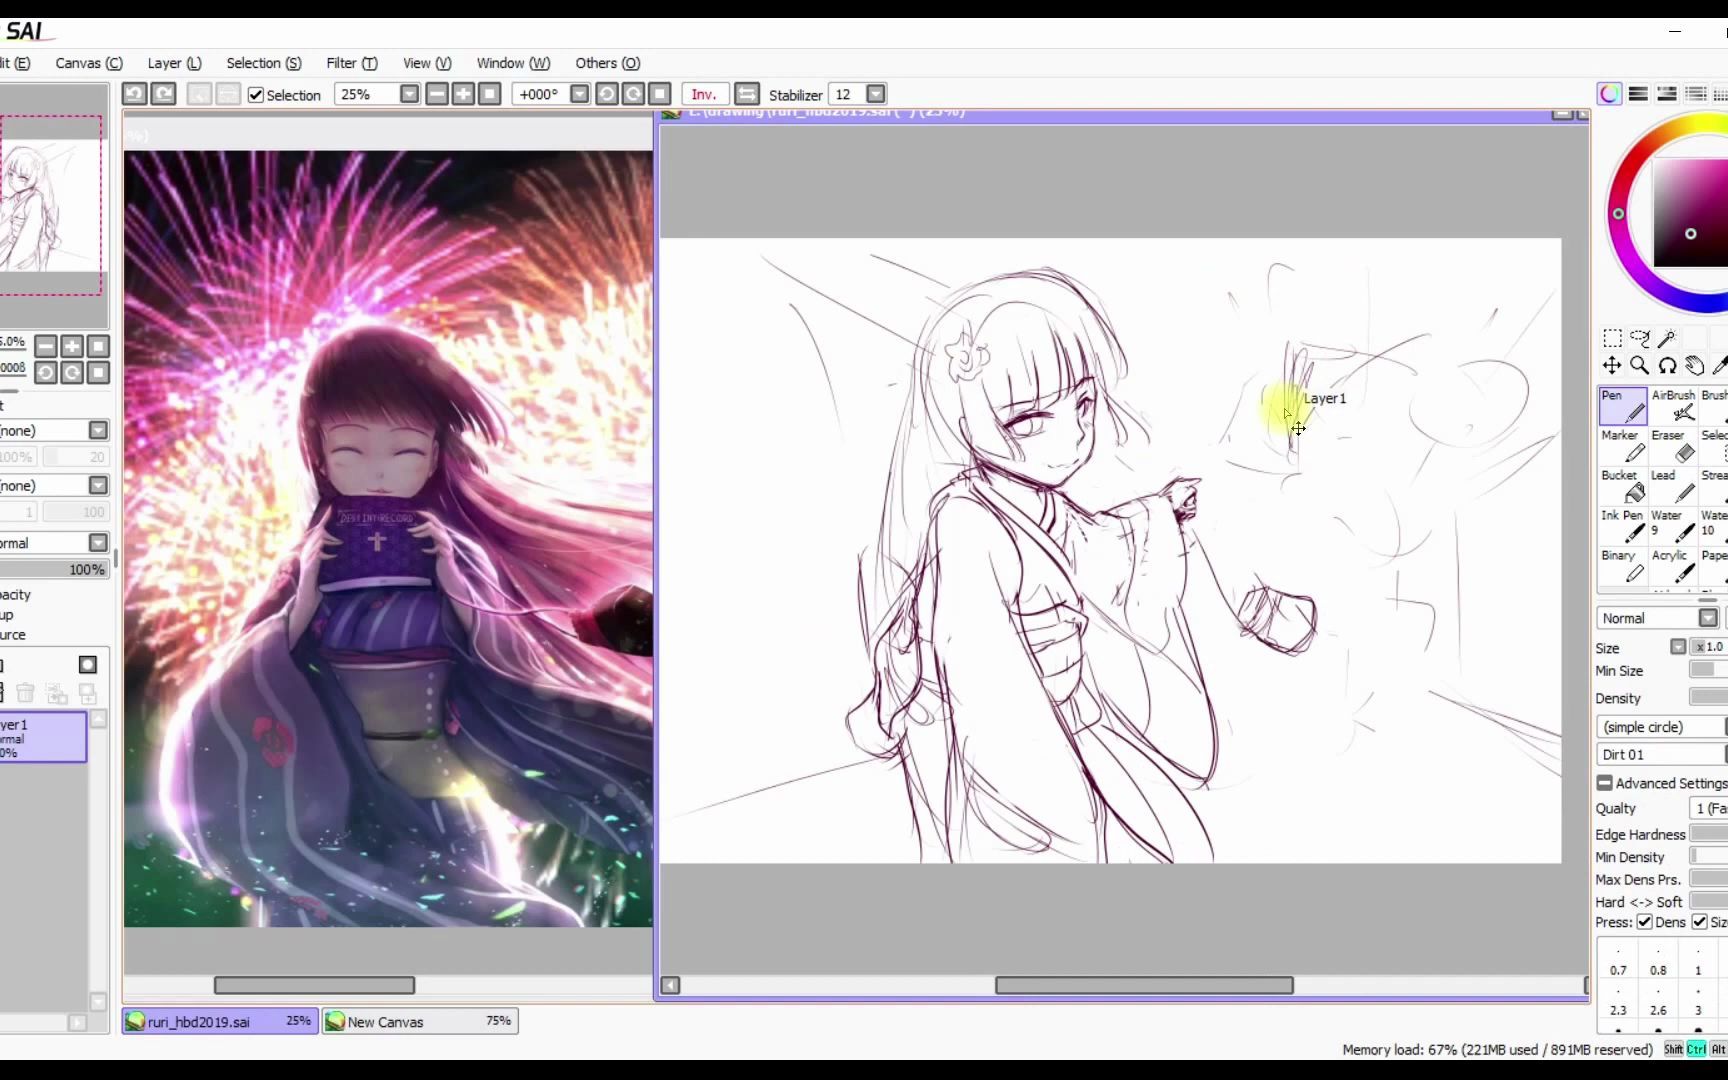Select the Marker brush
Image resolution: width=1728 pixels, height=1080 pixels.
pyautogui.click(x=1623, y=446)
